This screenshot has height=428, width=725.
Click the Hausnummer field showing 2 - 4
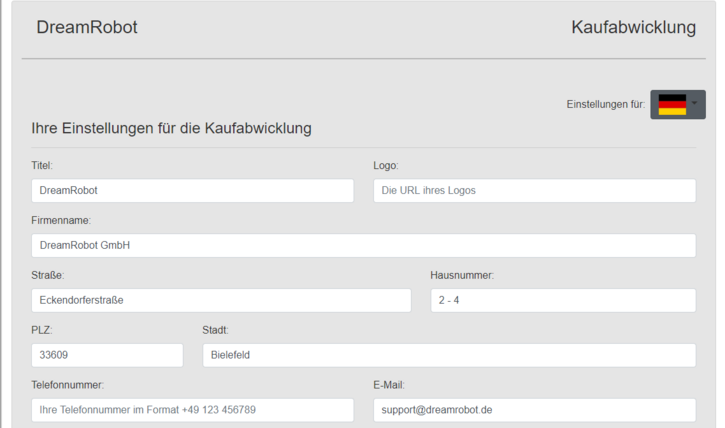(x=563, y=300)
